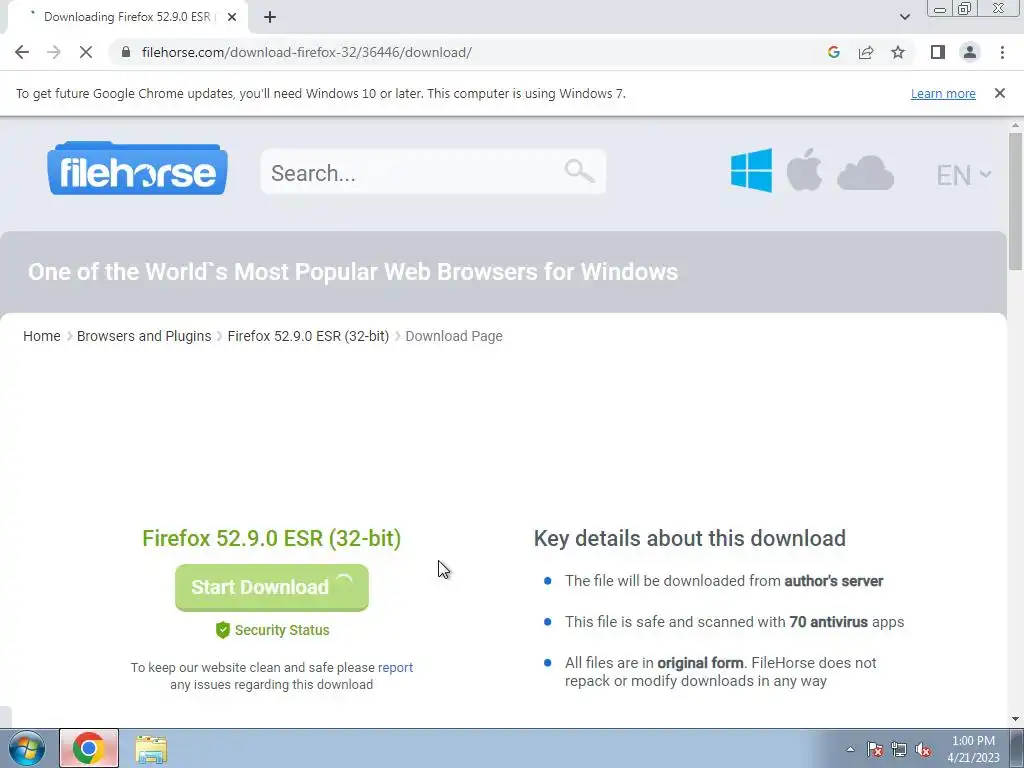The width and height of the screenshot is (1024, 768).
Task: Open Firefox 52.9.0 ESR (32-bit) breadcrumb
Action: [x=308, y=336]
